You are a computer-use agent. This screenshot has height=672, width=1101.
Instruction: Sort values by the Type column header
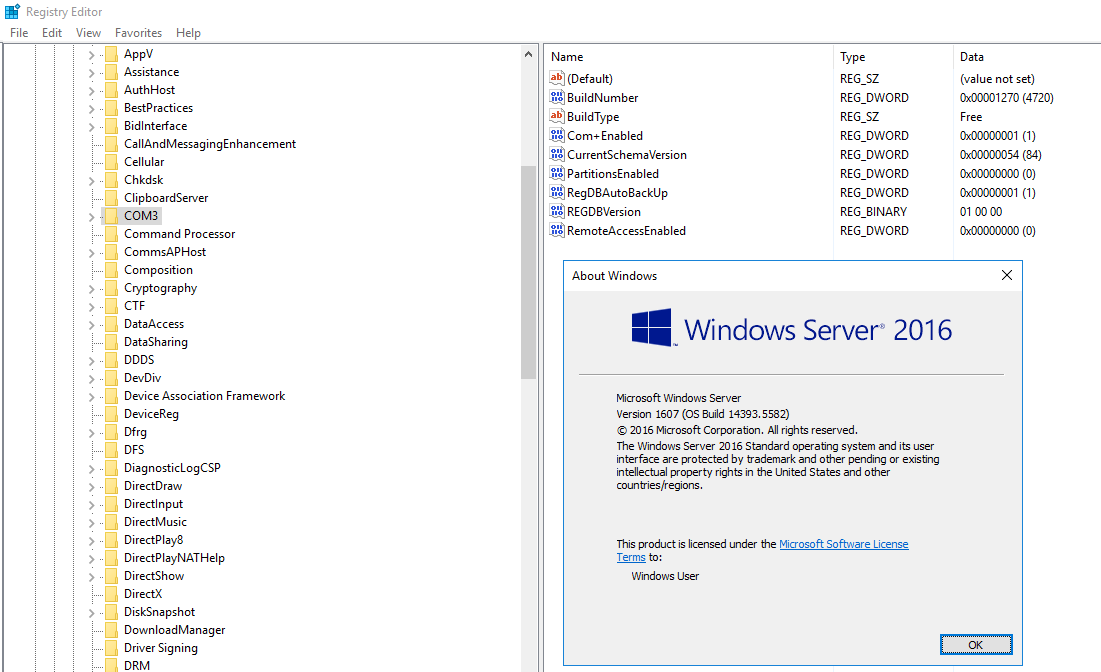893,57
